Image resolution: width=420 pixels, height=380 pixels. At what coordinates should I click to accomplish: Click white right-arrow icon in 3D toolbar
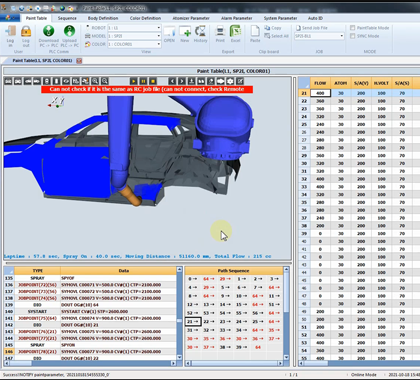coord(220,81)
